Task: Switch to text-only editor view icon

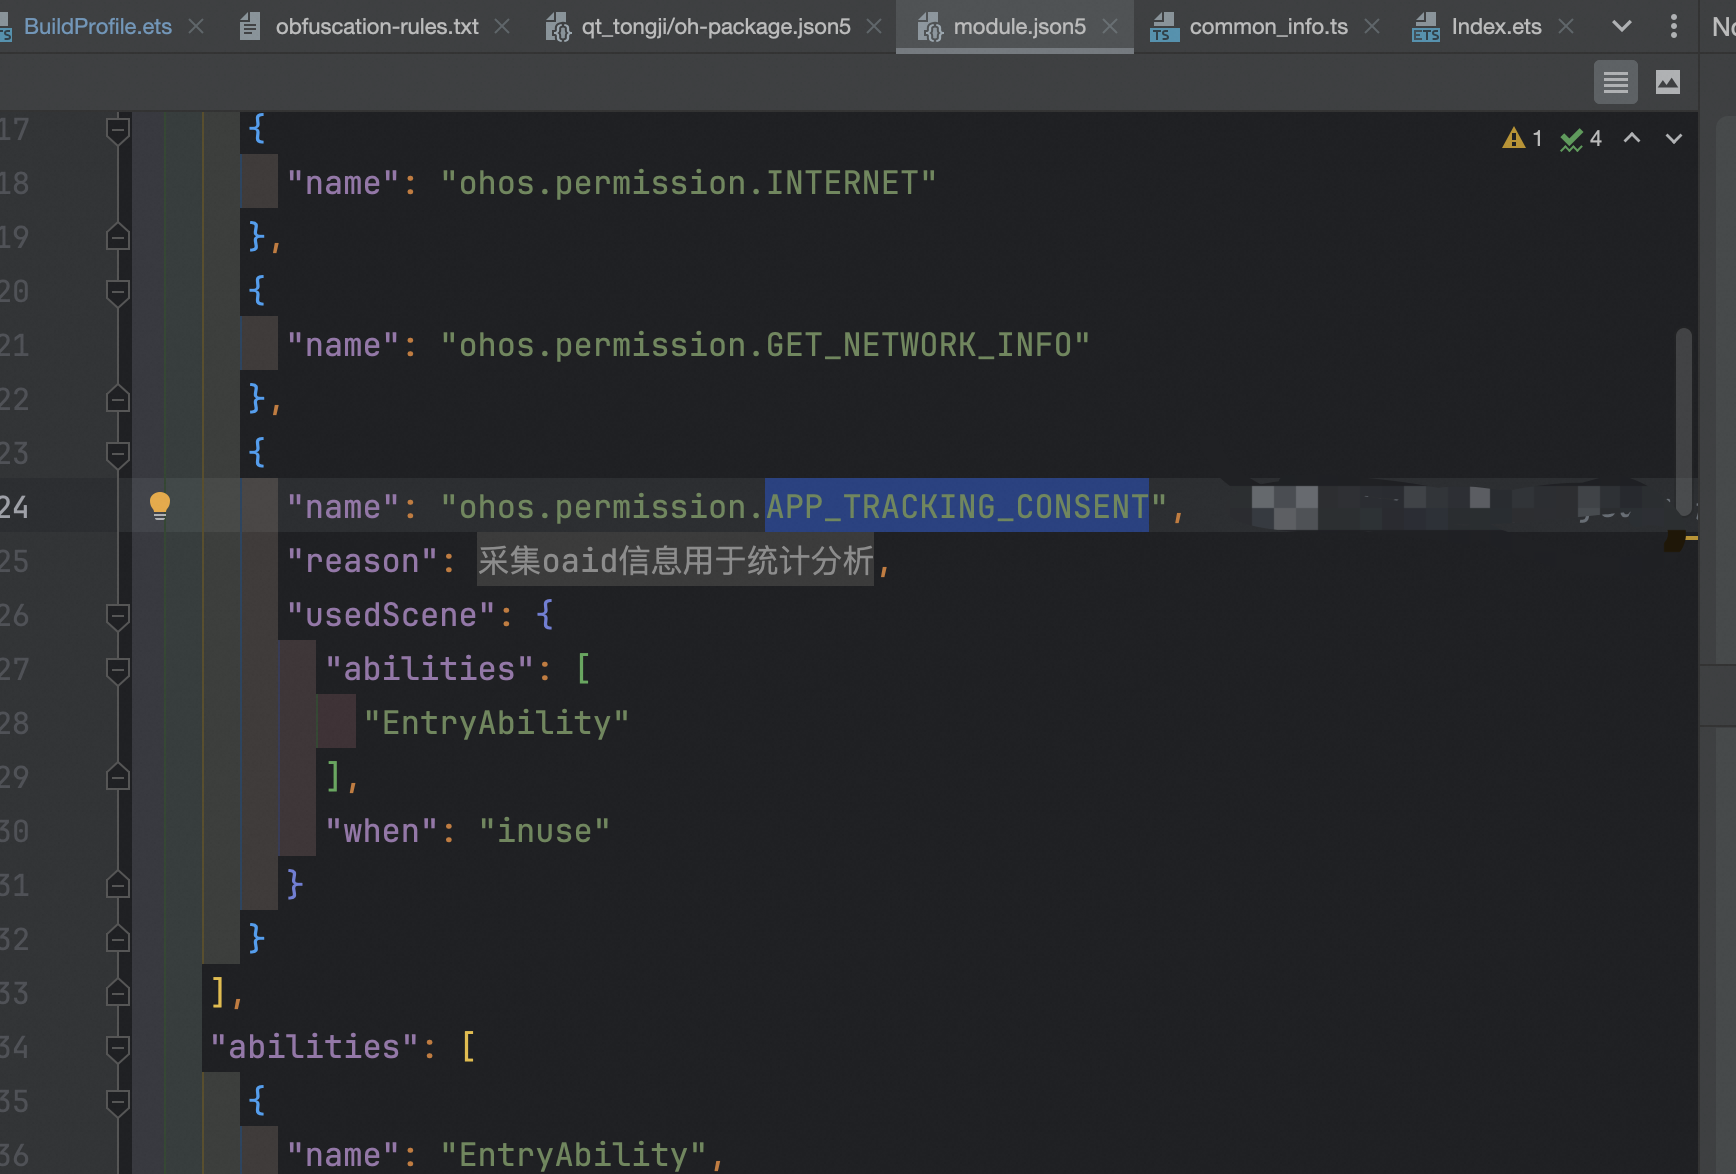Action: click(x=1615, y=82)
